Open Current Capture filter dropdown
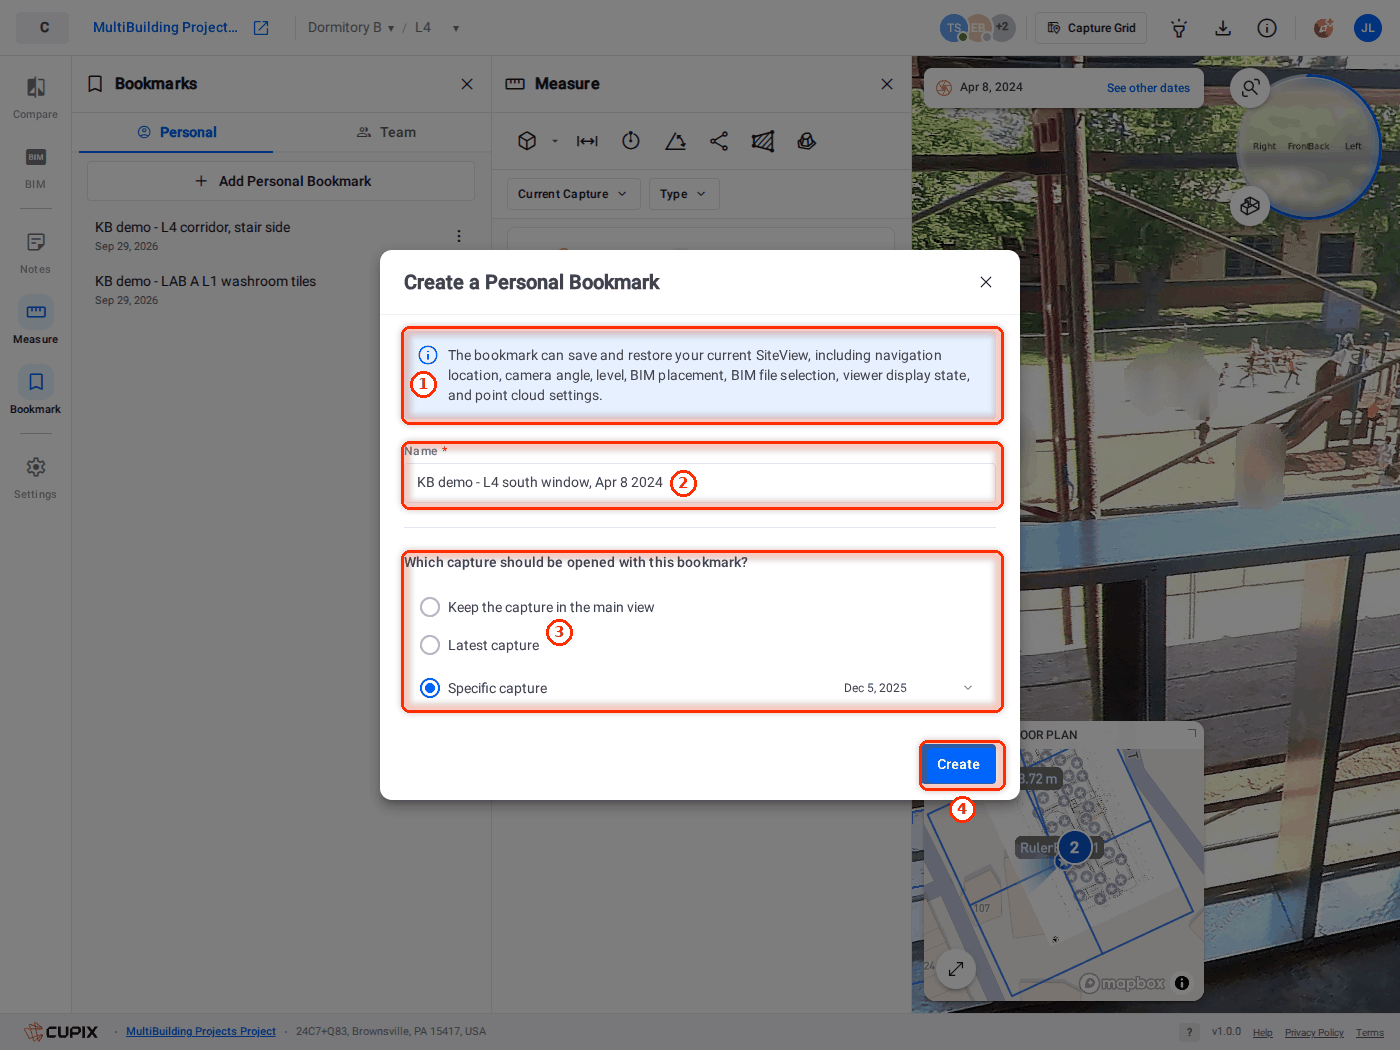Image resolution: width=1400 pixels, height=1050 pixels. pos(573,194)
